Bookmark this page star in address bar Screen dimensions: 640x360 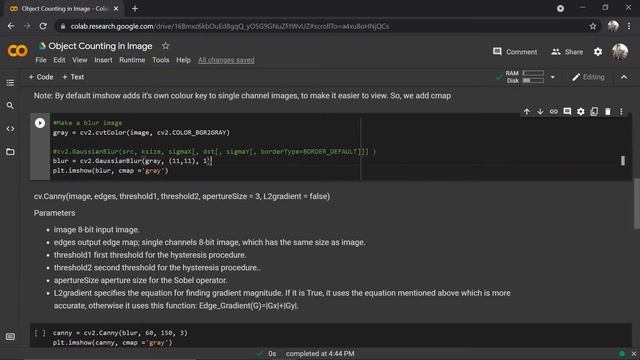[x=593, y=26]
